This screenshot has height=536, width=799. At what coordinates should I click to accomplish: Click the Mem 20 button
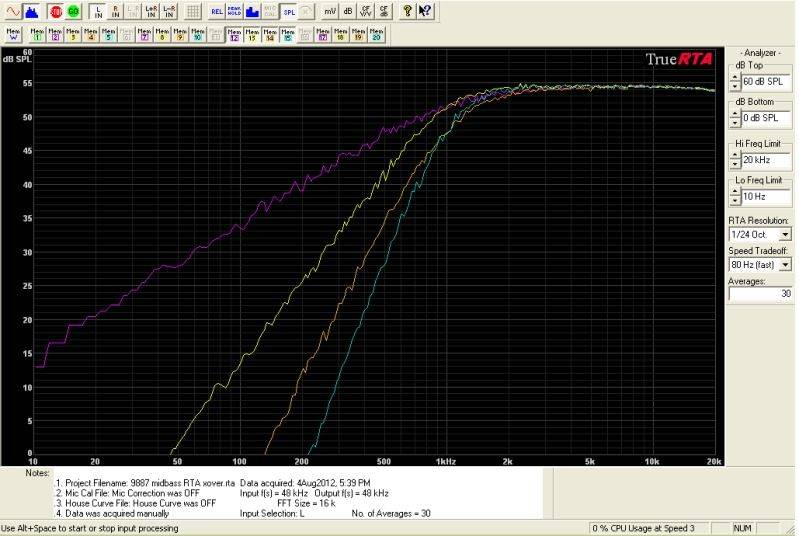376,35
